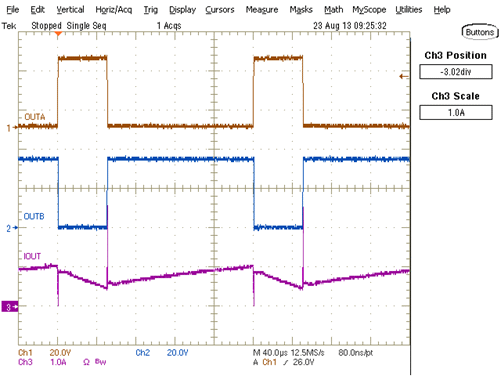
Task: Open the MyScope menu
Action: (x=369, y=10)
